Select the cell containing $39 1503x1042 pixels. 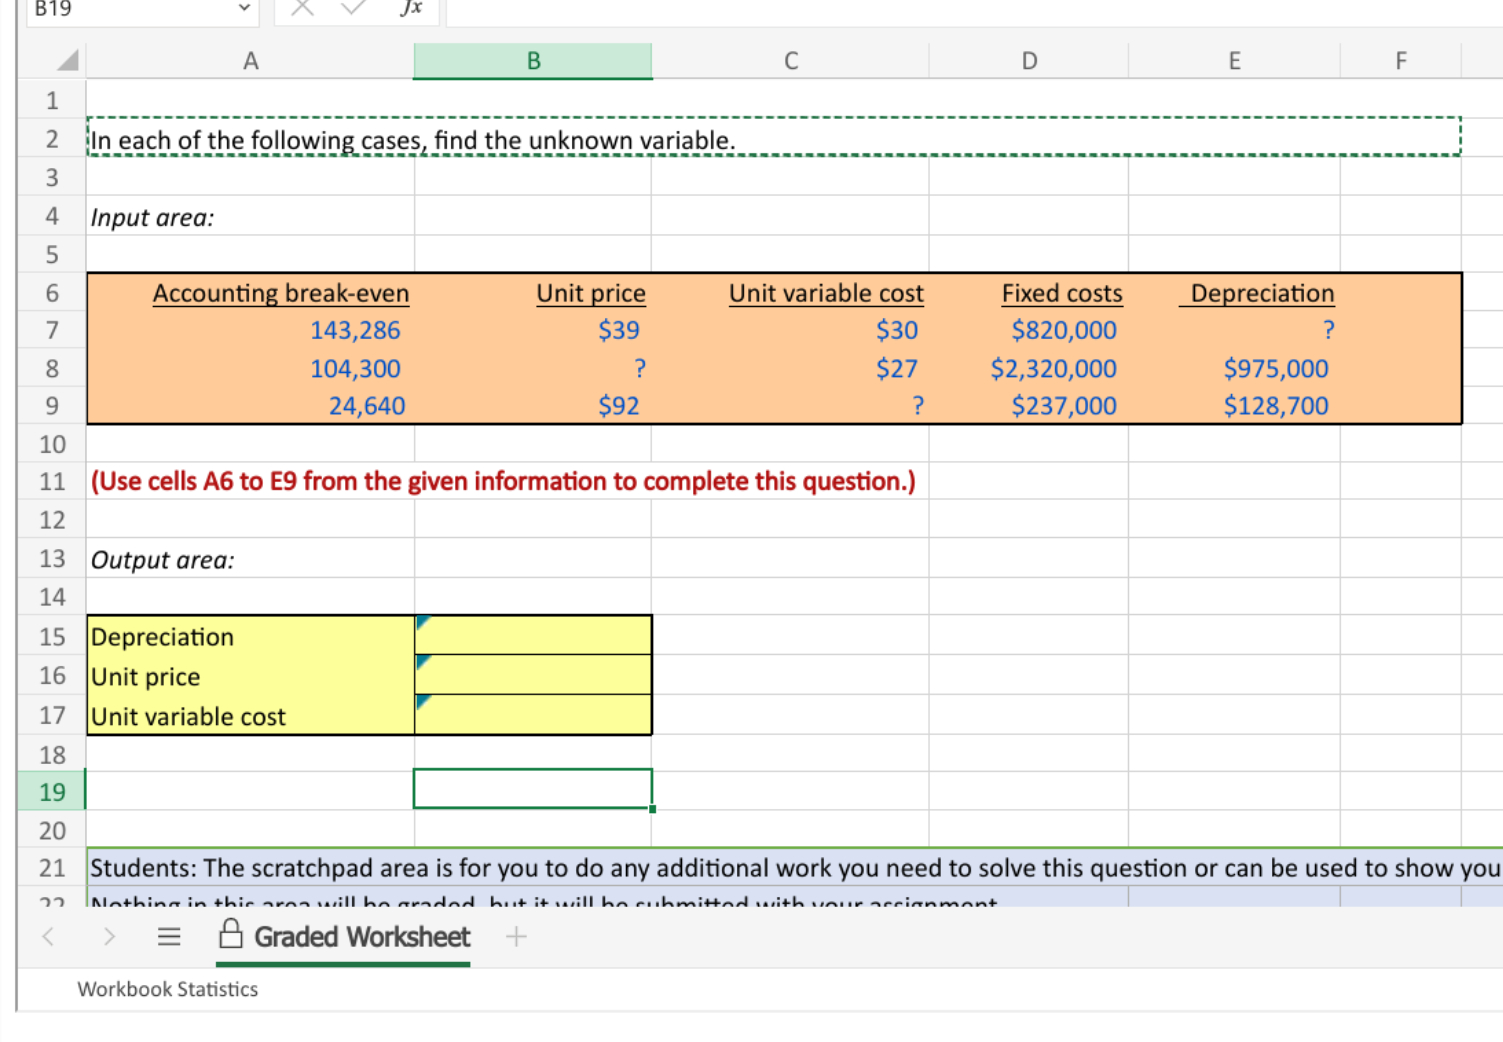(x=533, y=330)
